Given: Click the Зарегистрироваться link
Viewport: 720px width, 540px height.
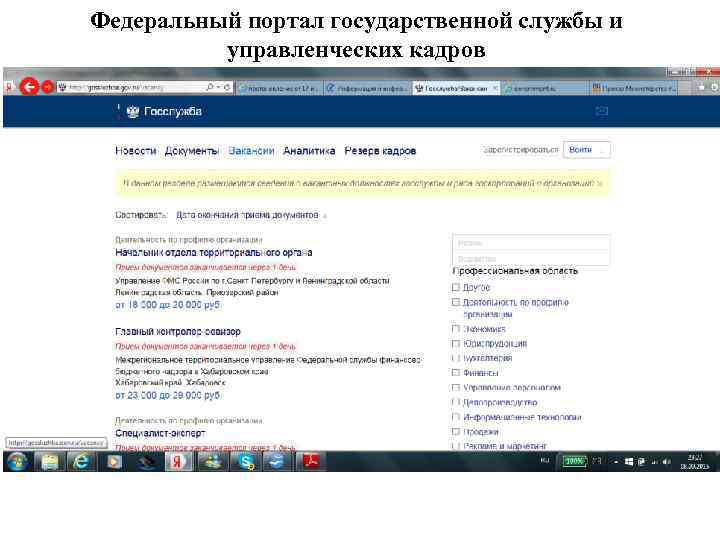Looking at the screenshot, I should click(521, 150).
